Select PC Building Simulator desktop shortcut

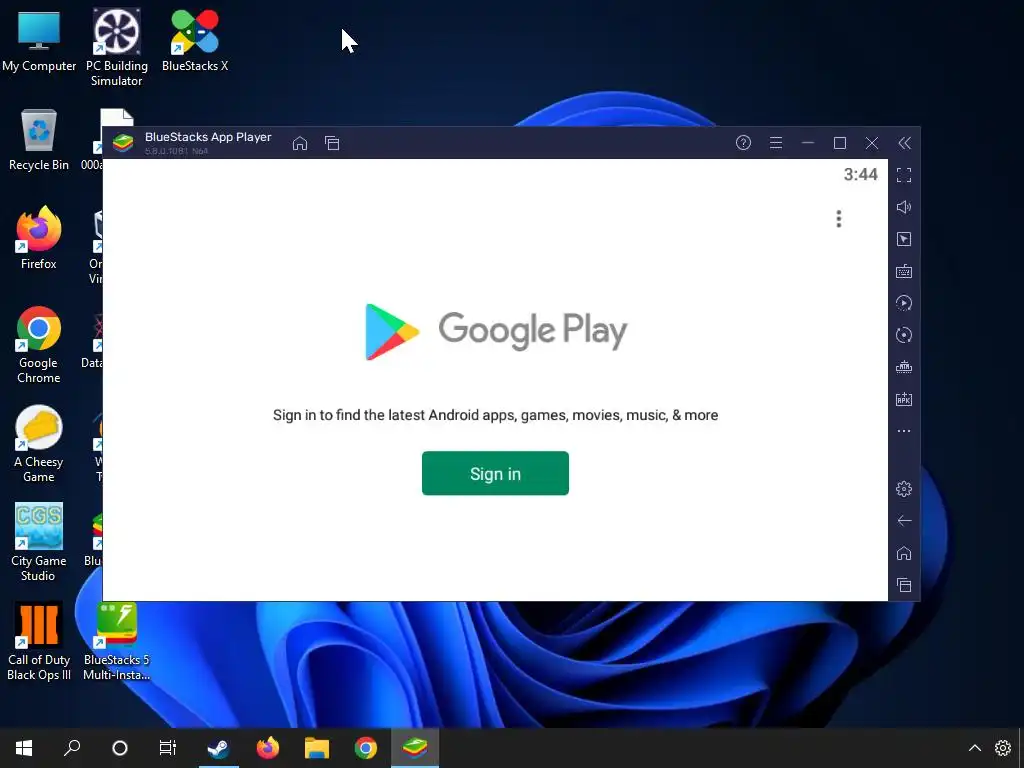(x=116, y=47)
